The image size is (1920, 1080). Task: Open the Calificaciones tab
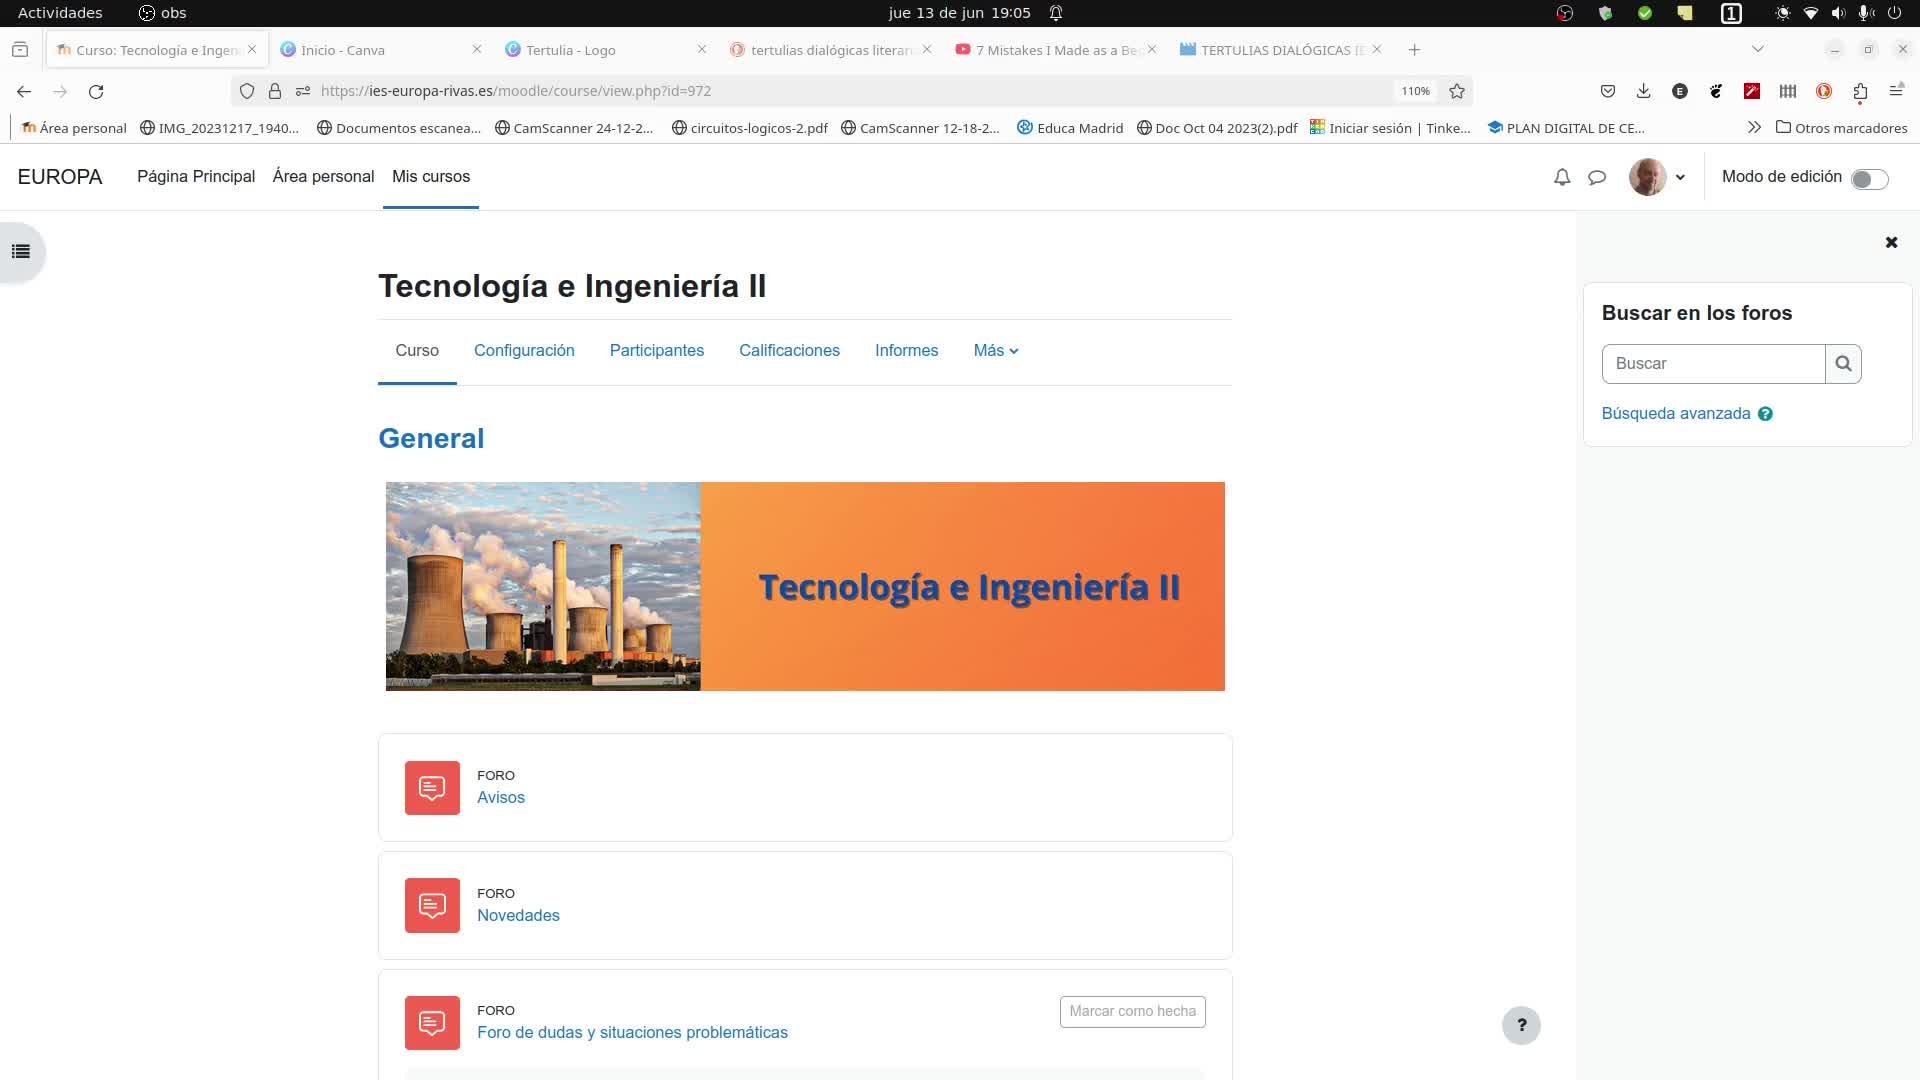pyautogui.click(x=789, y=351)
